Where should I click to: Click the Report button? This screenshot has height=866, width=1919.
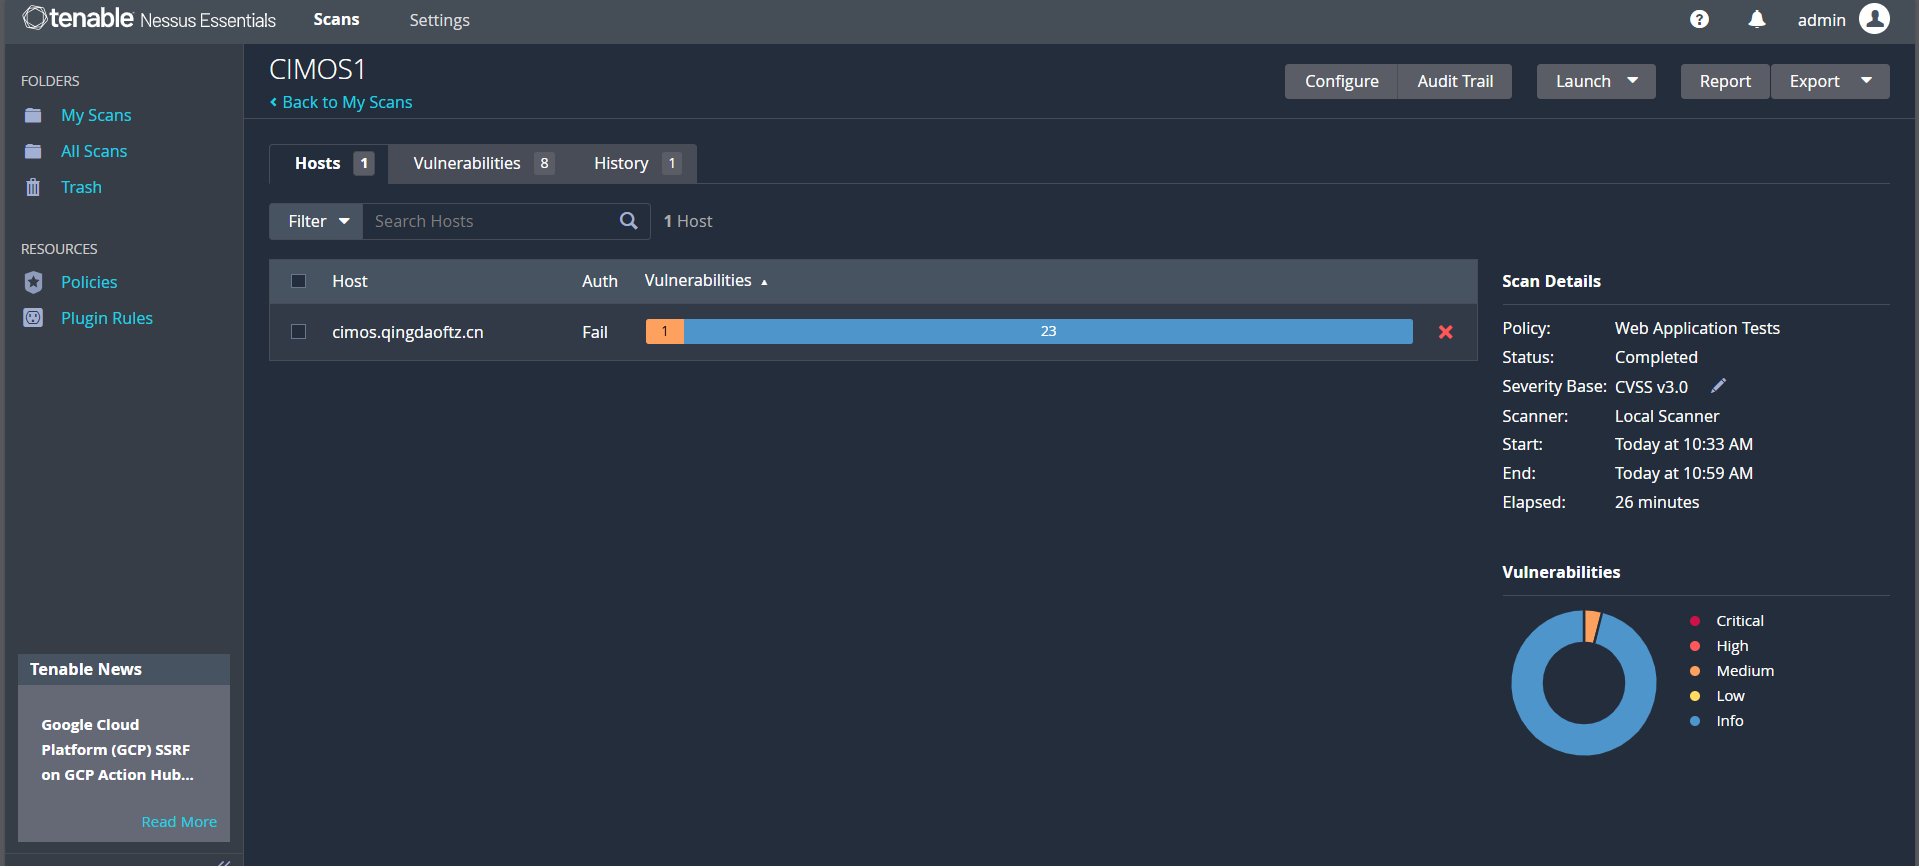pos(1725,81)
